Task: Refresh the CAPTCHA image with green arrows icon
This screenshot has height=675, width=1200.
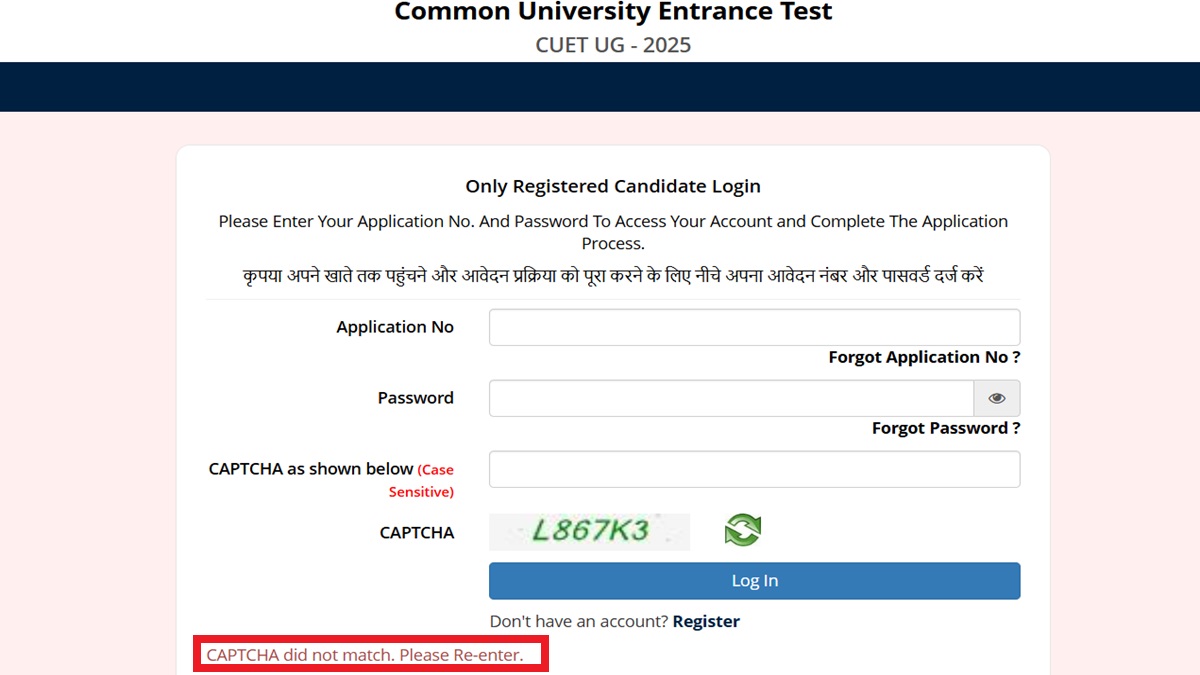Action: pyautogui.click(x=742, y=530)
